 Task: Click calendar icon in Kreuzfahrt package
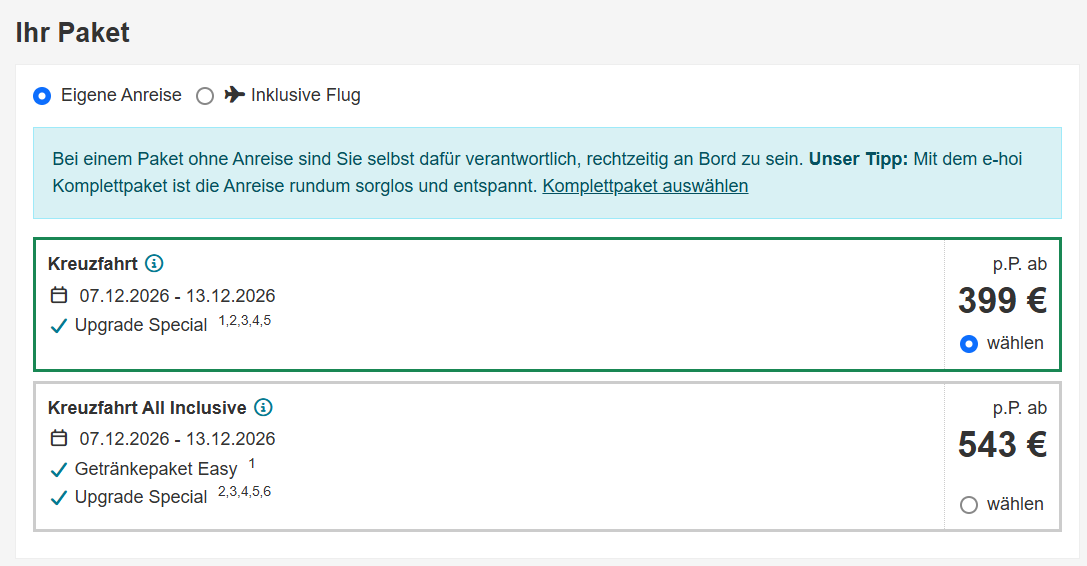coord(59,295)
